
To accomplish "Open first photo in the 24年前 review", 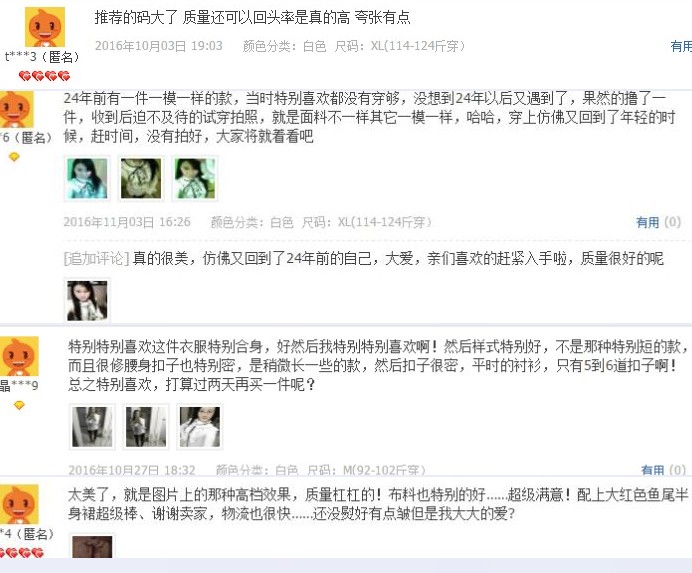I will pyautogui.click(x=87, y=178).
